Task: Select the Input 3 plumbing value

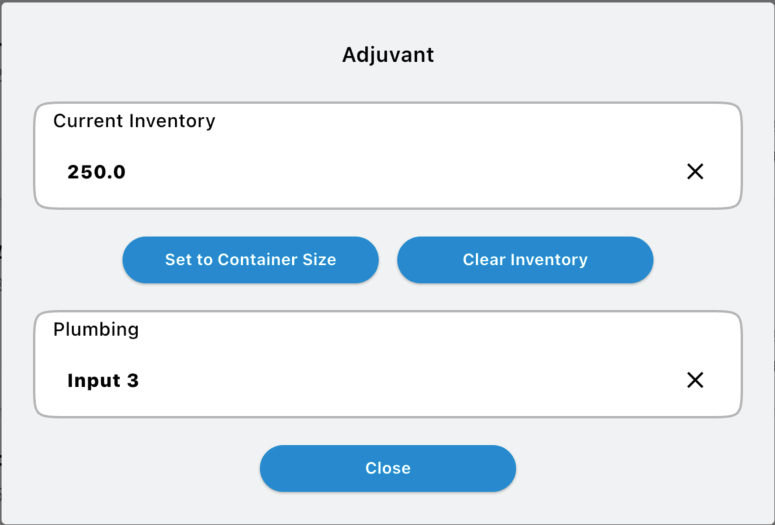Action: point(103,381)
